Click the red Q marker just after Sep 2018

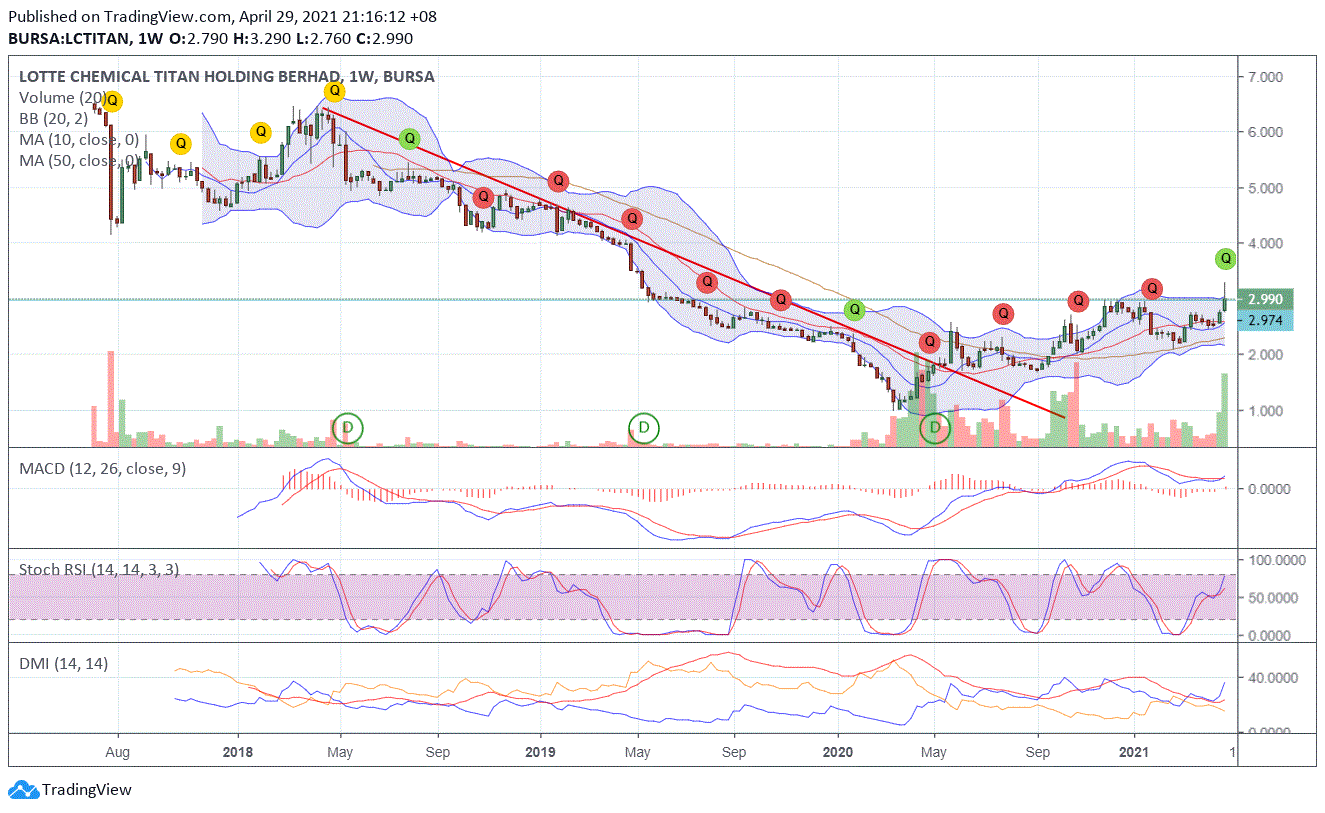coord(483,197)
